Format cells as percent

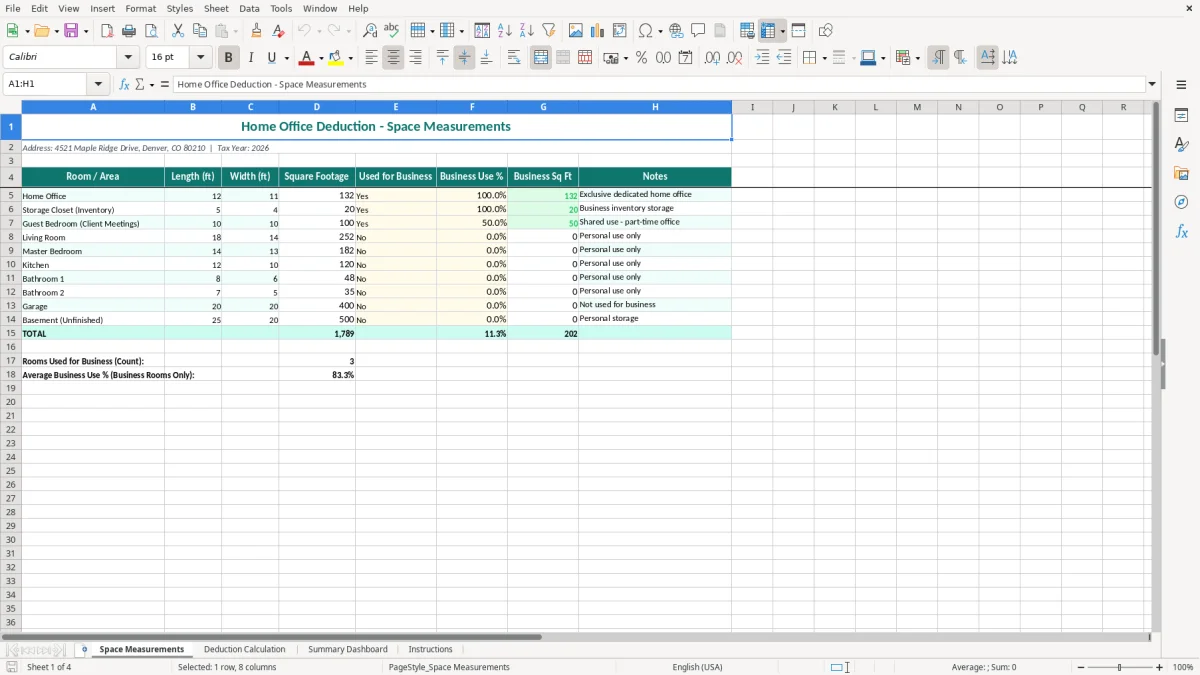click(x=642, y=58)
